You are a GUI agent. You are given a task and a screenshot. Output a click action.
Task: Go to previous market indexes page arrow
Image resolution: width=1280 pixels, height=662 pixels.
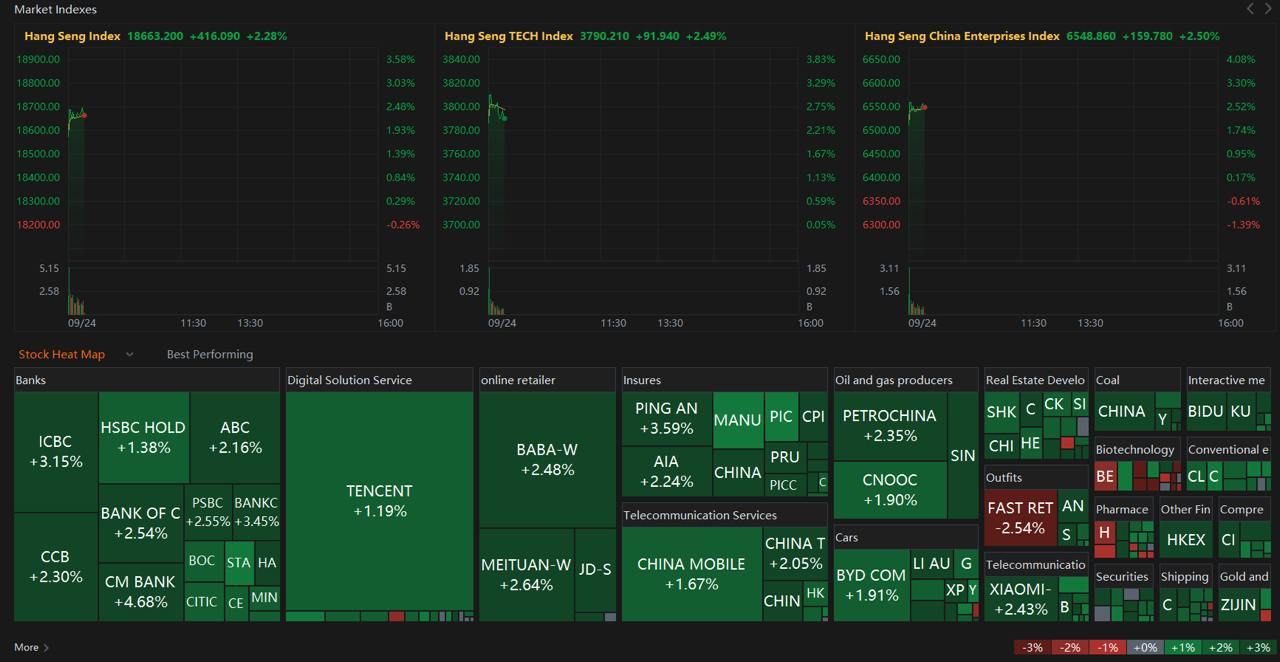1250,9
